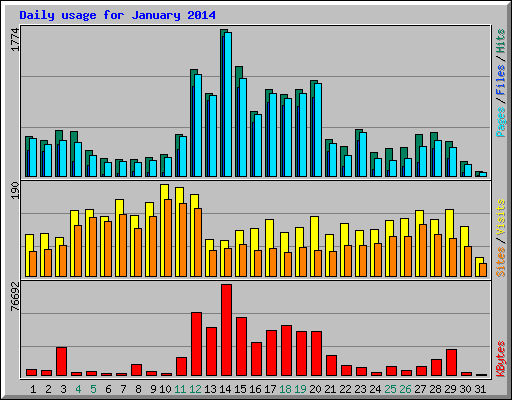512x400 pixels.
Task: Click the 'Pages' legend label
Action: (501, 122)
